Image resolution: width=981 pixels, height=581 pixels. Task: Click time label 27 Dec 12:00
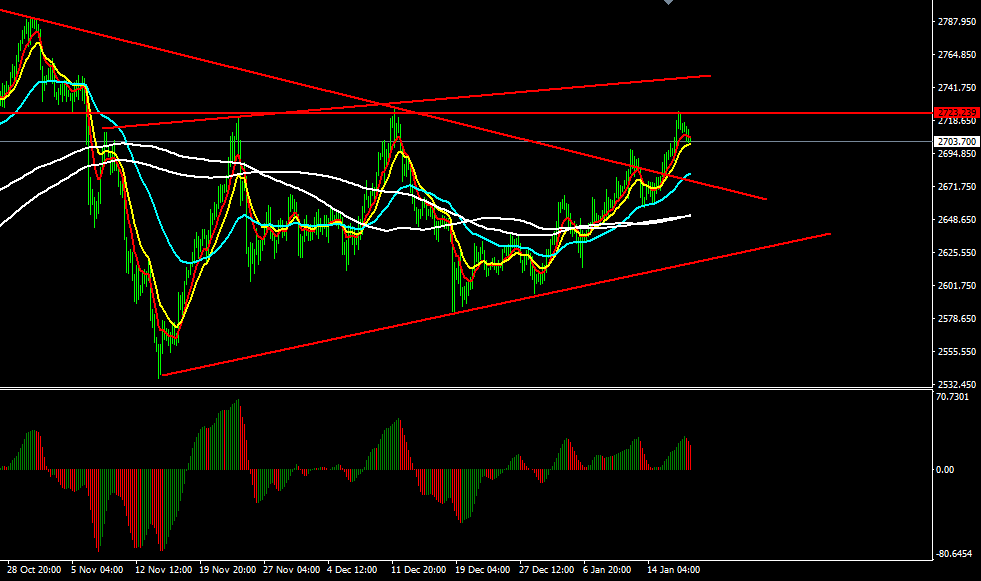[x=546, y=570]
